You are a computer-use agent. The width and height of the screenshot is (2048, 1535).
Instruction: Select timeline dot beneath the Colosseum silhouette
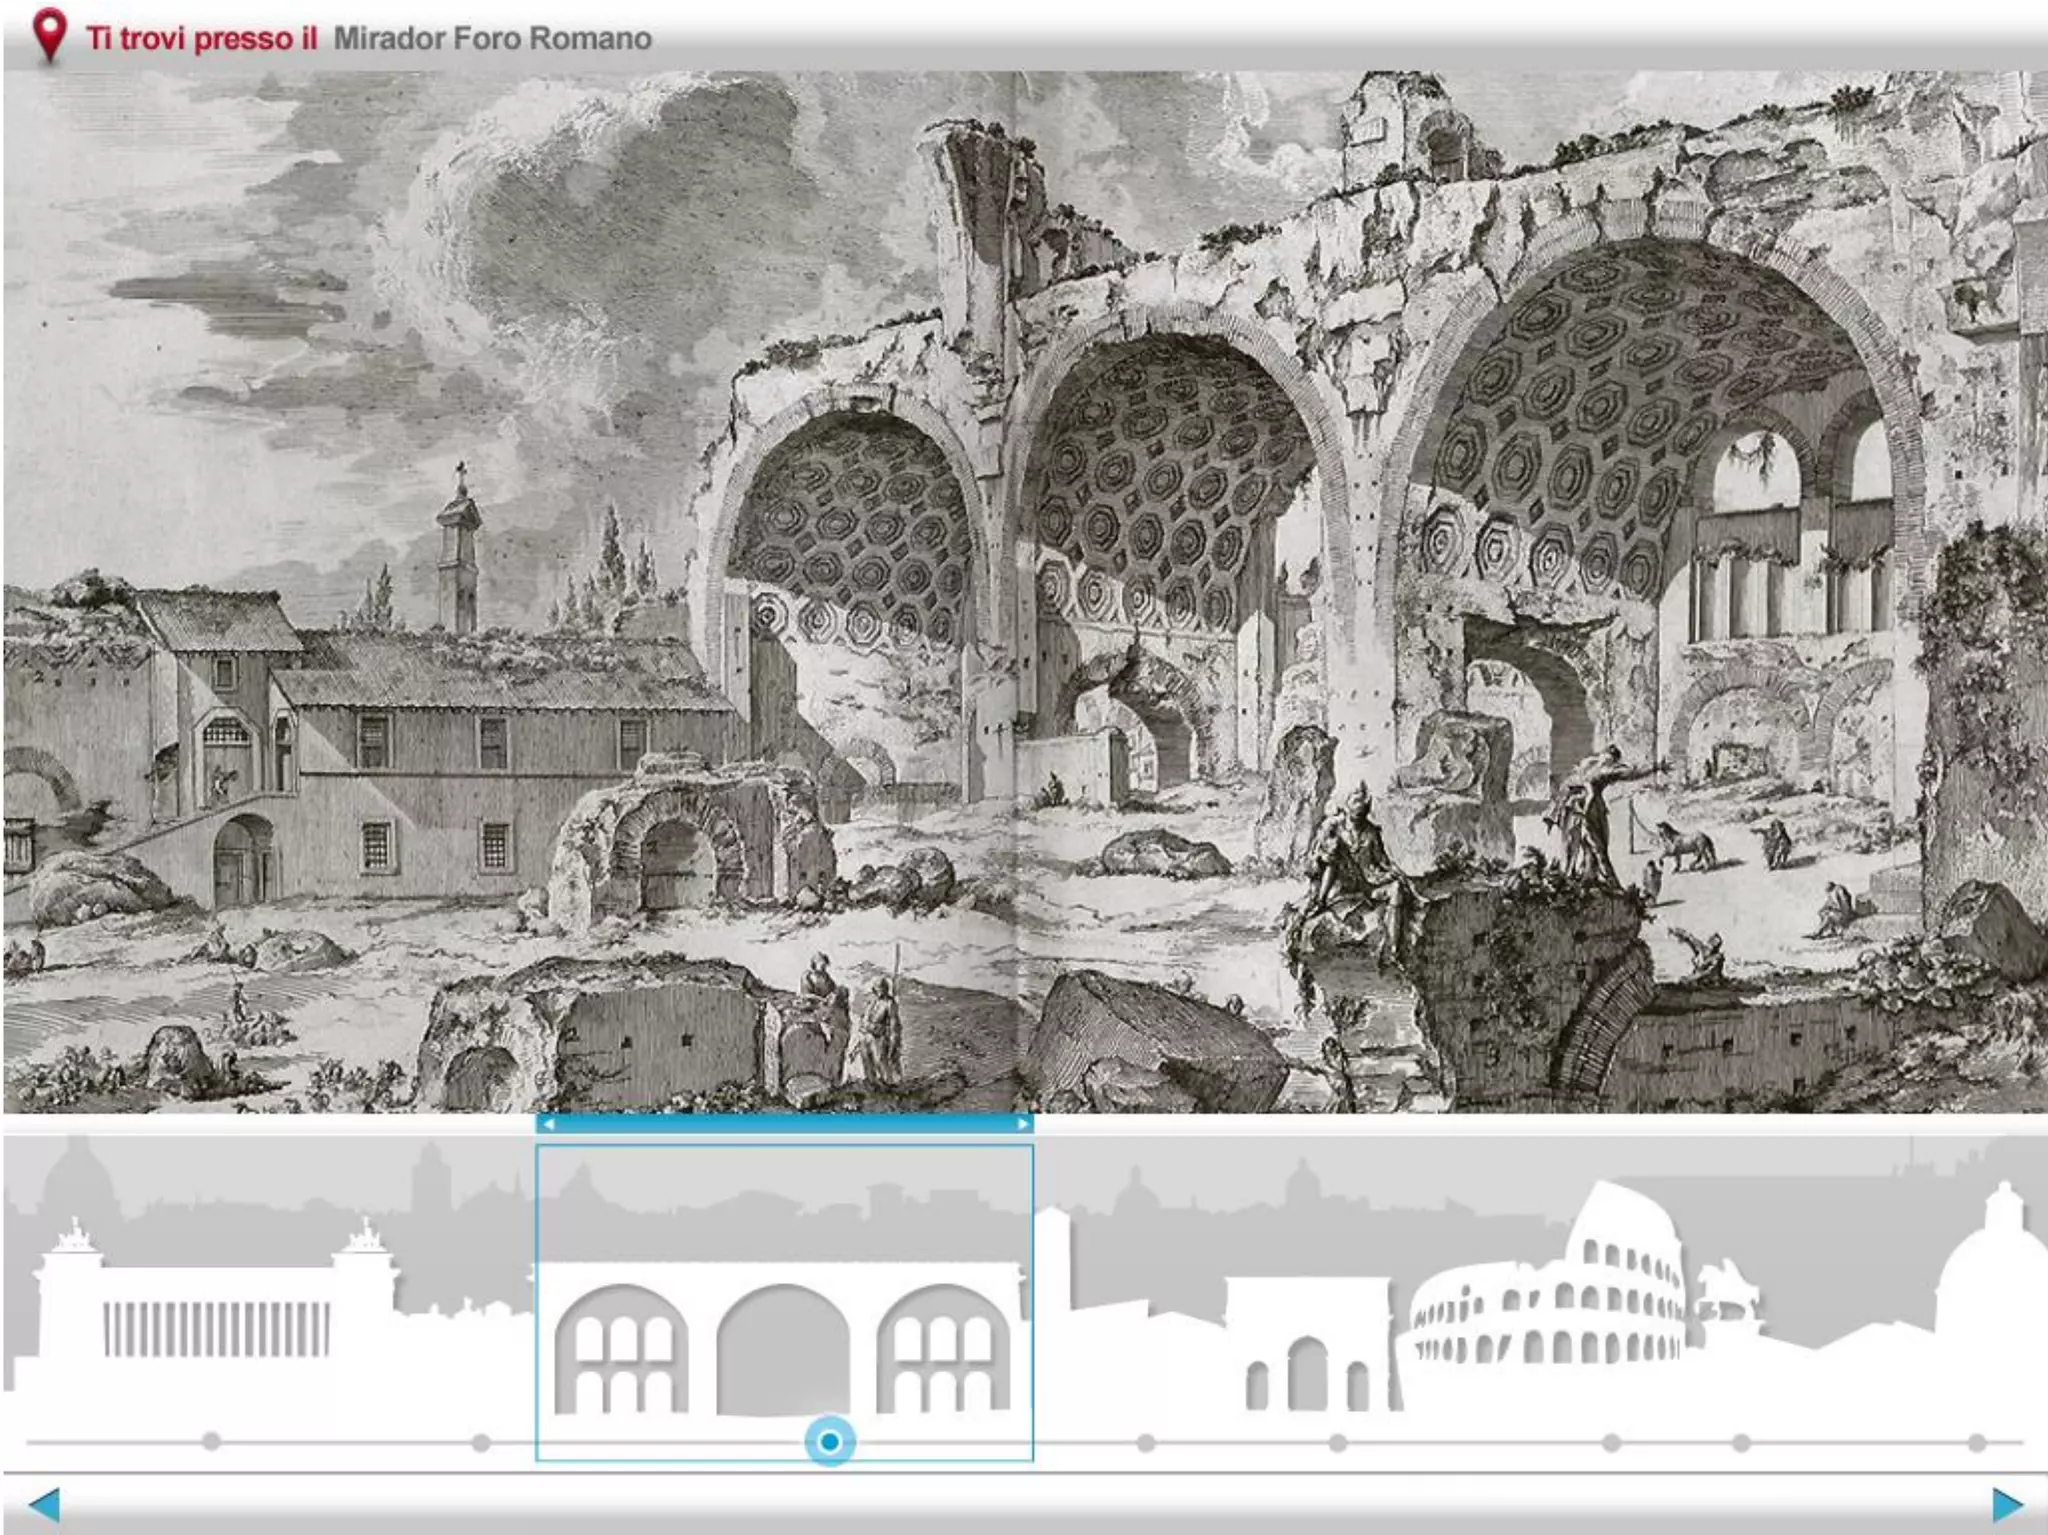tap(1611, 1443)
